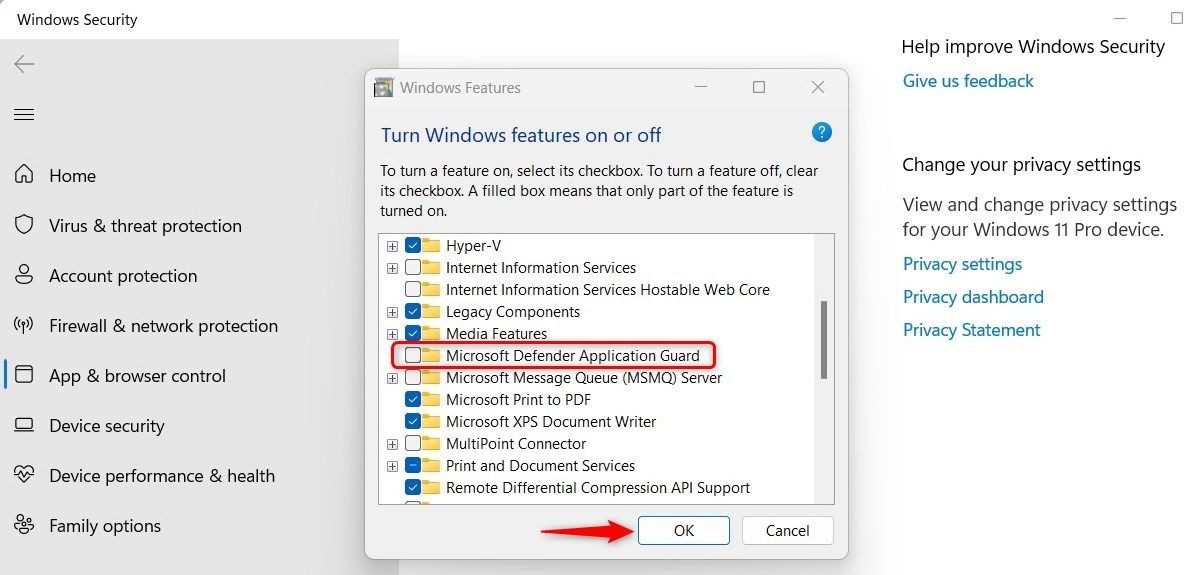Click the Home house icon

[x=24, y=175]
